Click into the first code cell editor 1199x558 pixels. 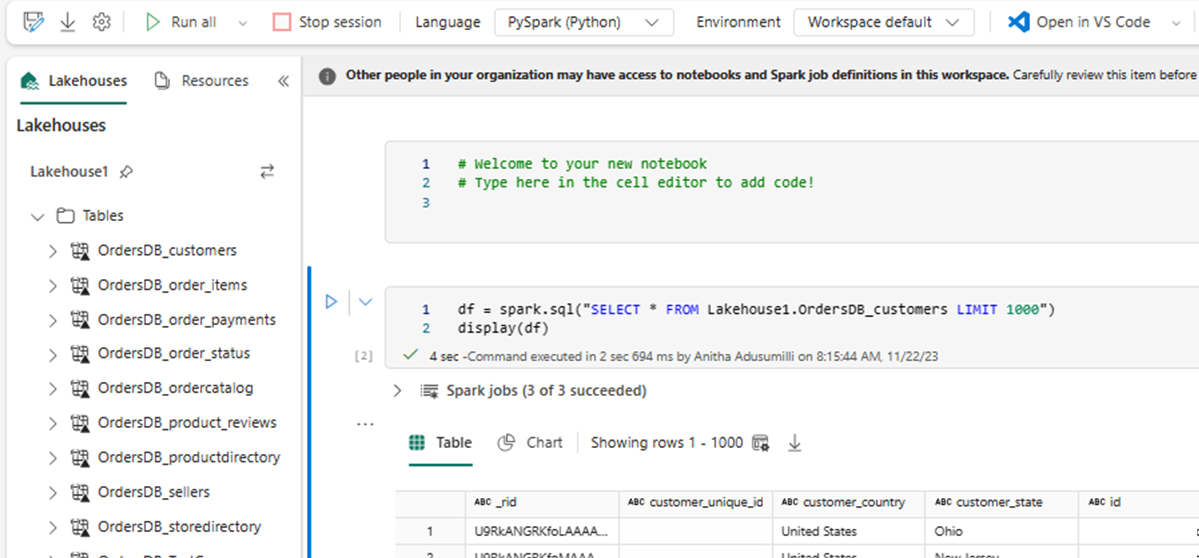(x=791, y=192)
